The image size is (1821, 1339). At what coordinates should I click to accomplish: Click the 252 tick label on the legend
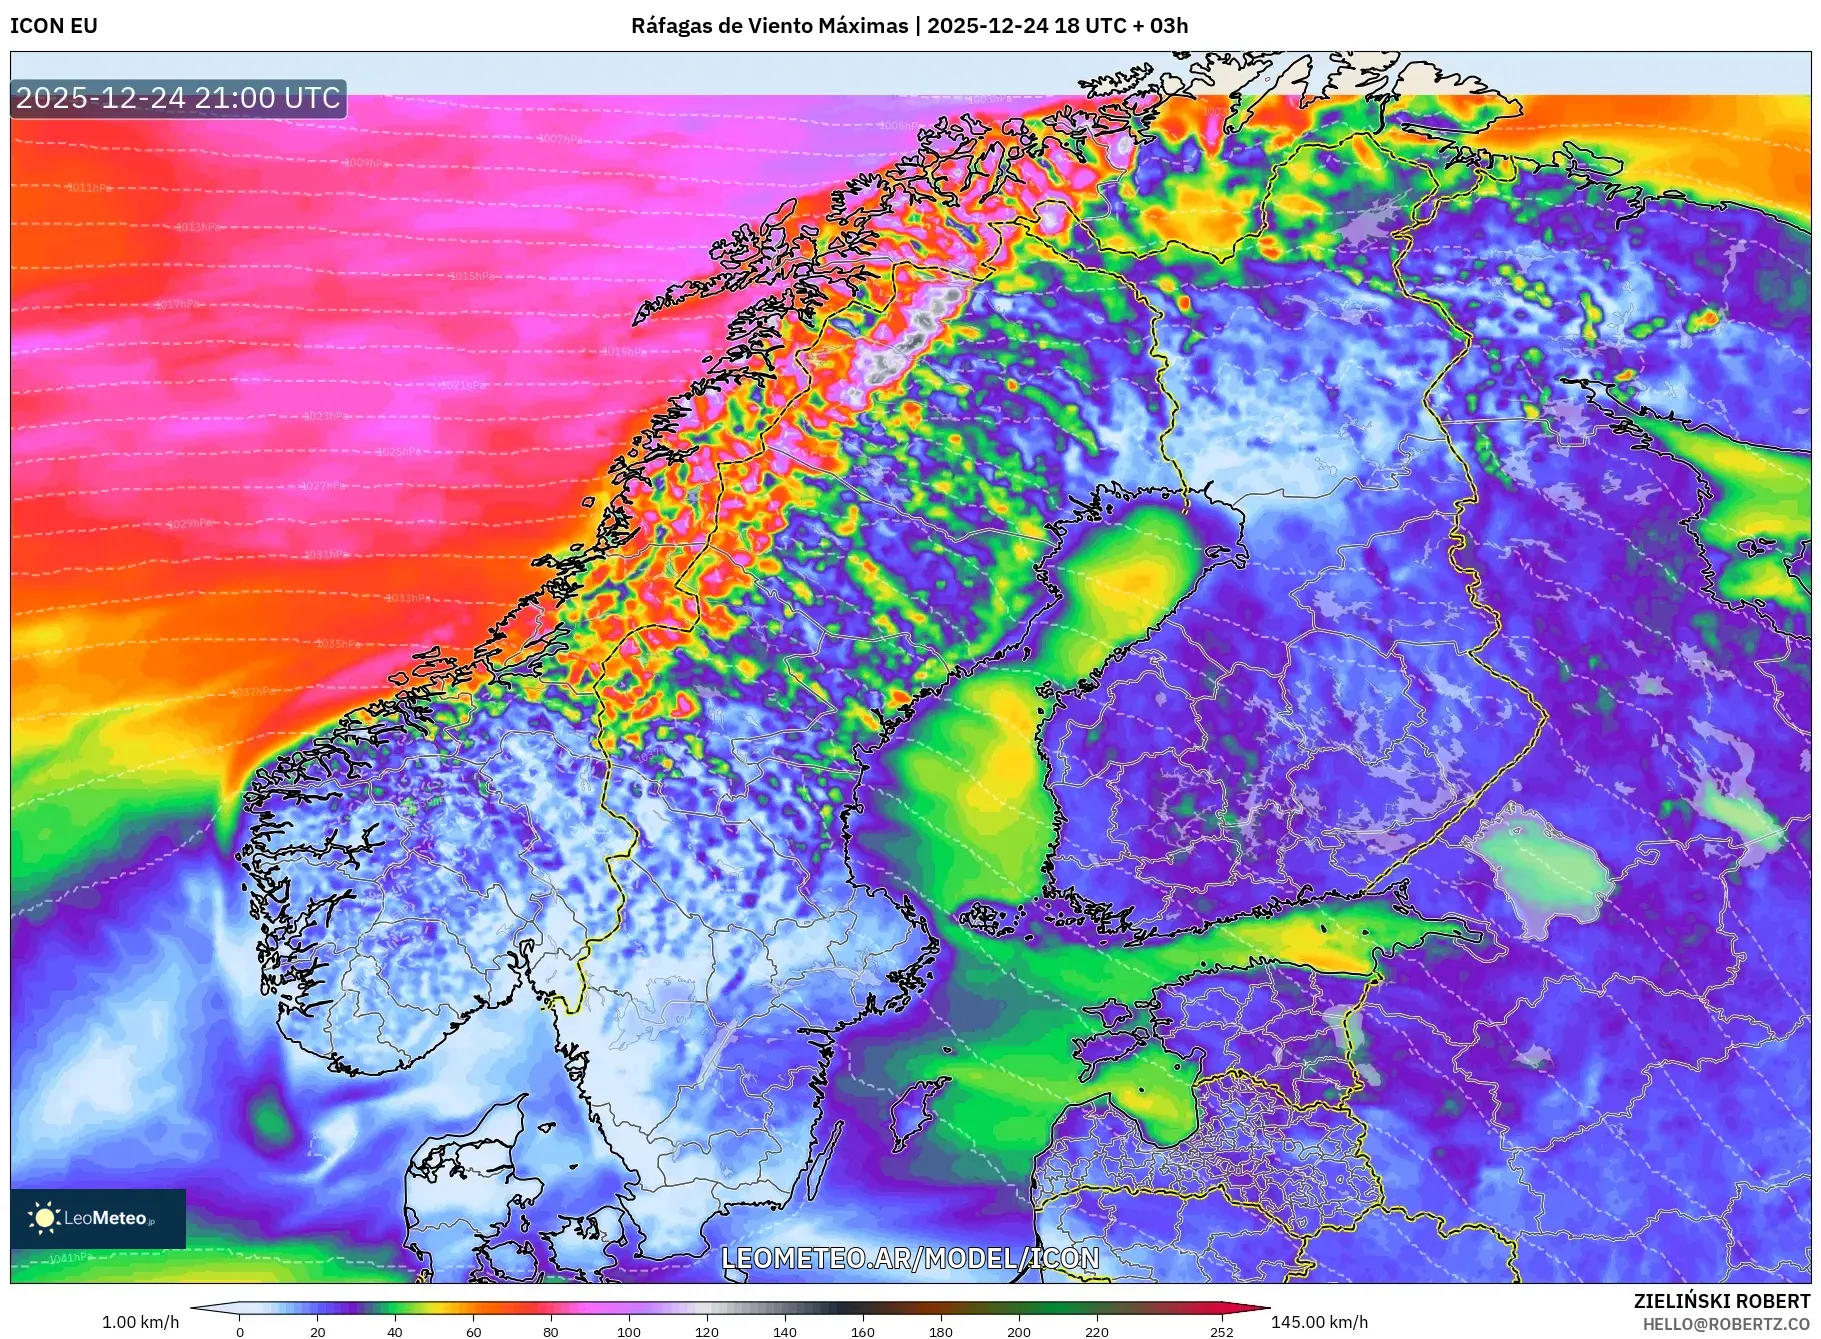(1221, 1331)
